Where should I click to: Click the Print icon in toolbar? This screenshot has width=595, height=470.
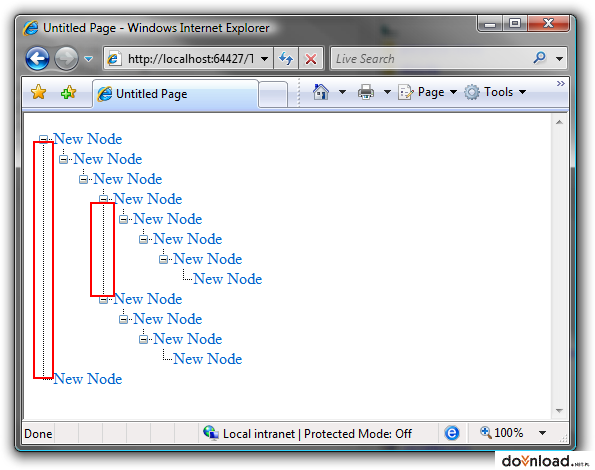click(x=366, y=92)
